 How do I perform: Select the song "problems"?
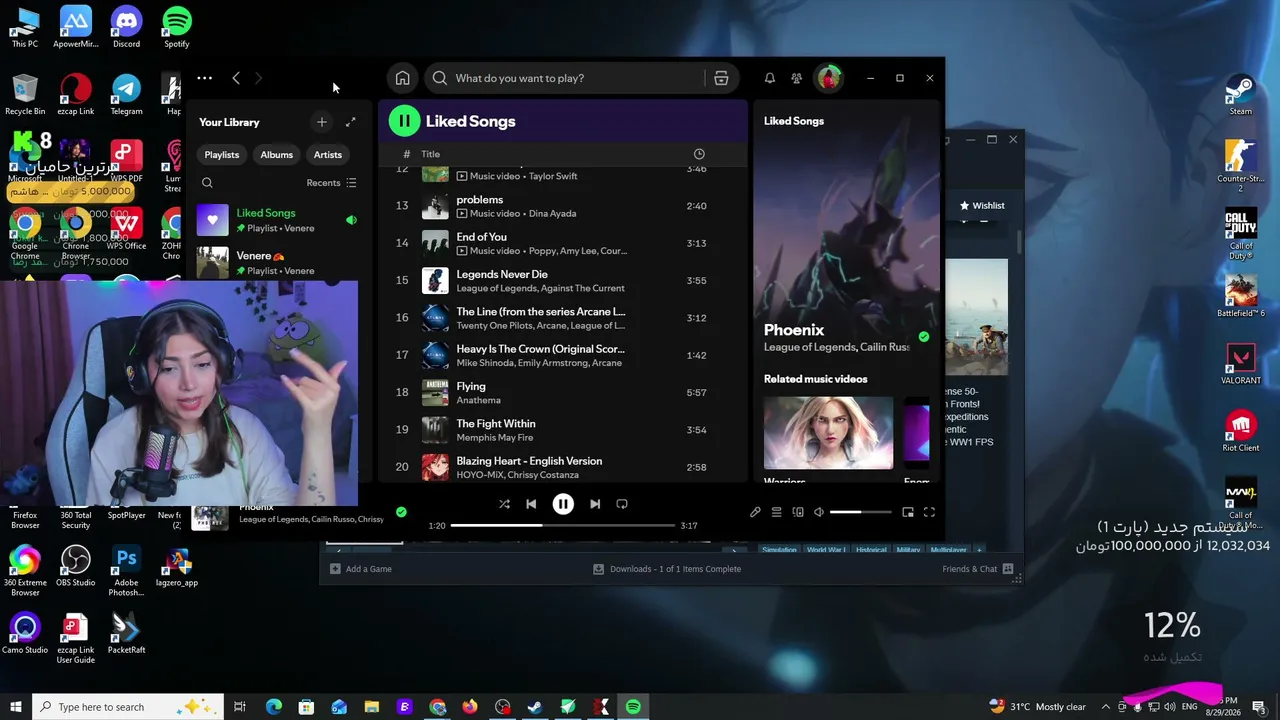480,199
